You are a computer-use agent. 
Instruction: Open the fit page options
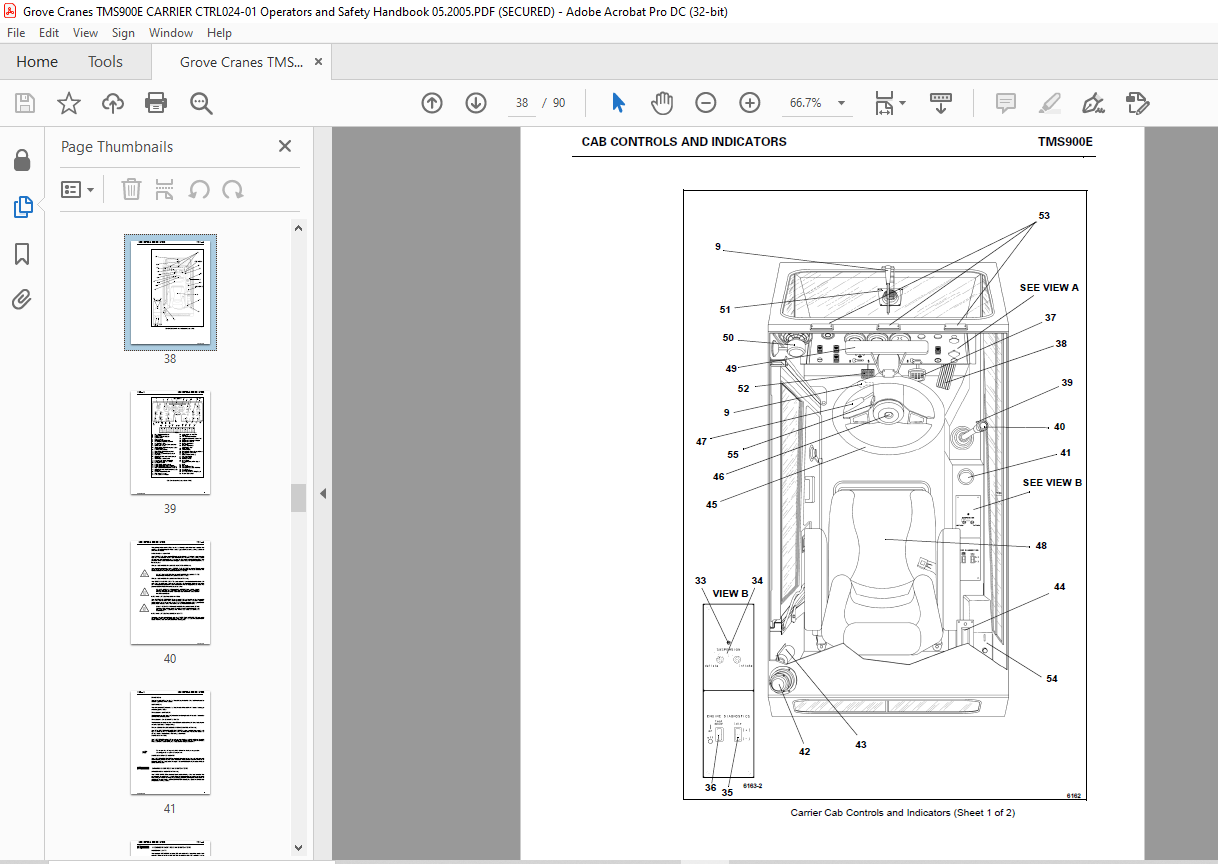tap(889, 103)
